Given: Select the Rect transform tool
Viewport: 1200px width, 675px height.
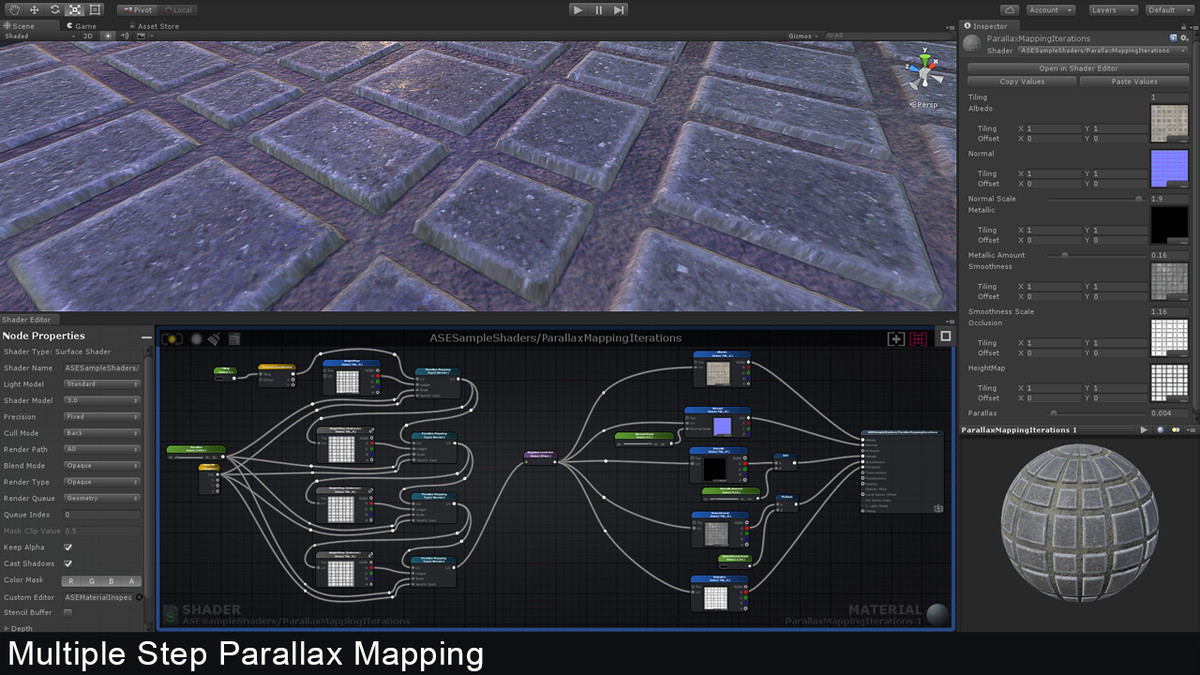Looking at the screenshot, I should [95, 9].
